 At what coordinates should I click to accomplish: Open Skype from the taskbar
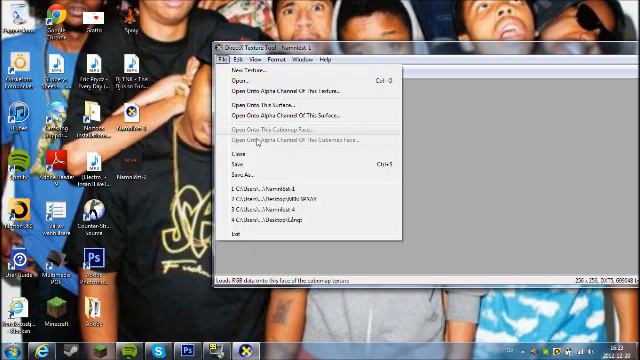tap(159, 351)
